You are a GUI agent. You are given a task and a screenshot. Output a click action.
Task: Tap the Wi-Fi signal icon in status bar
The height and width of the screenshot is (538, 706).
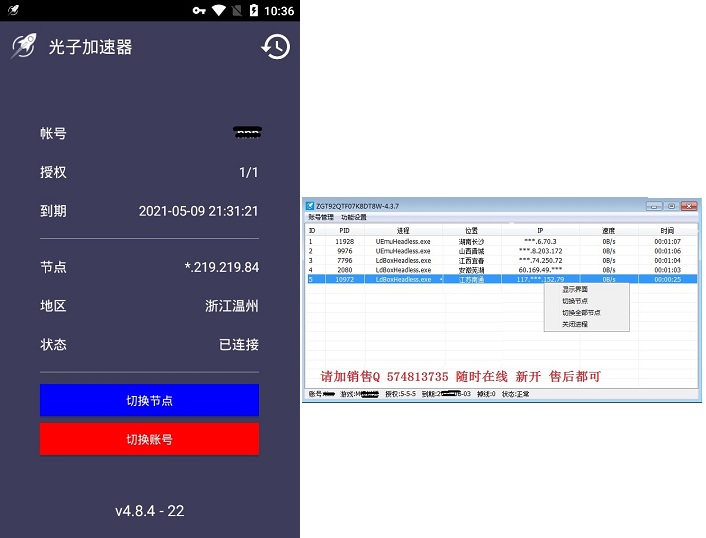coord(220,10)
